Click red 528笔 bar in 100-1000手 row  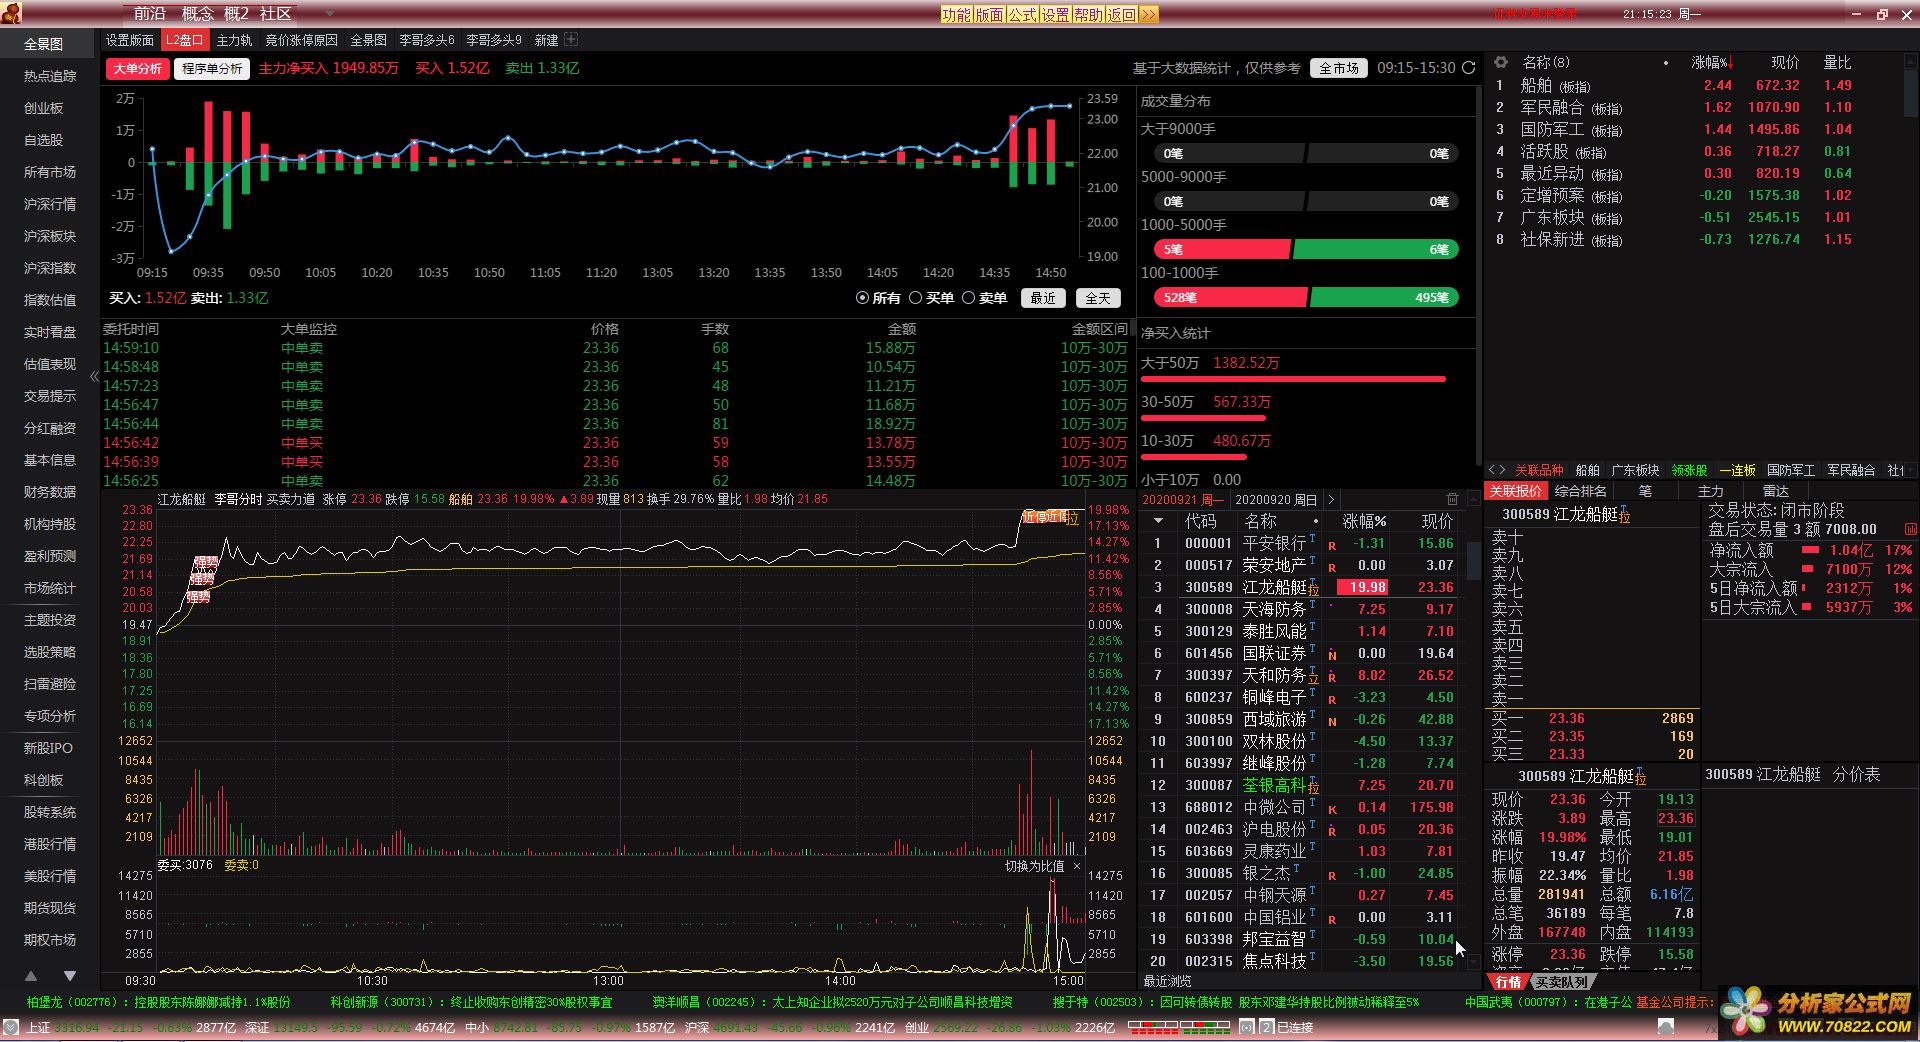[x=1230, y=297]
